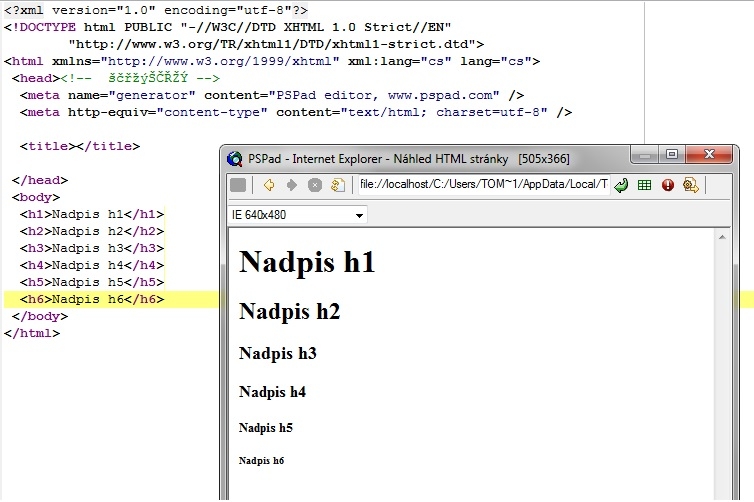Go forward in the HTML preview
This screenshot has width=754, height=502.
pyautogui.click(x=291, y=185)
